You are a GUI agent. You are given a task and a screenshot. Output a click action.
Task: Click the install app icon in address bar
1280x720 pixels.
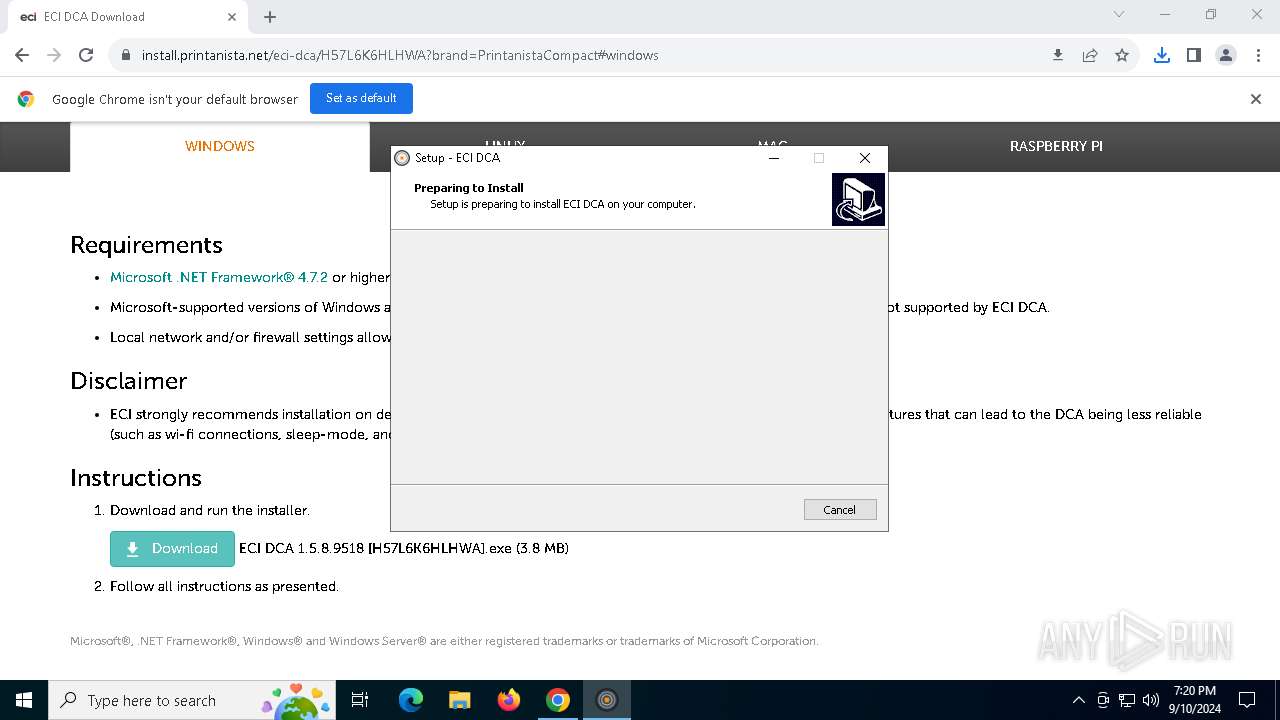pyautogui.click(x=1058, y=55)
